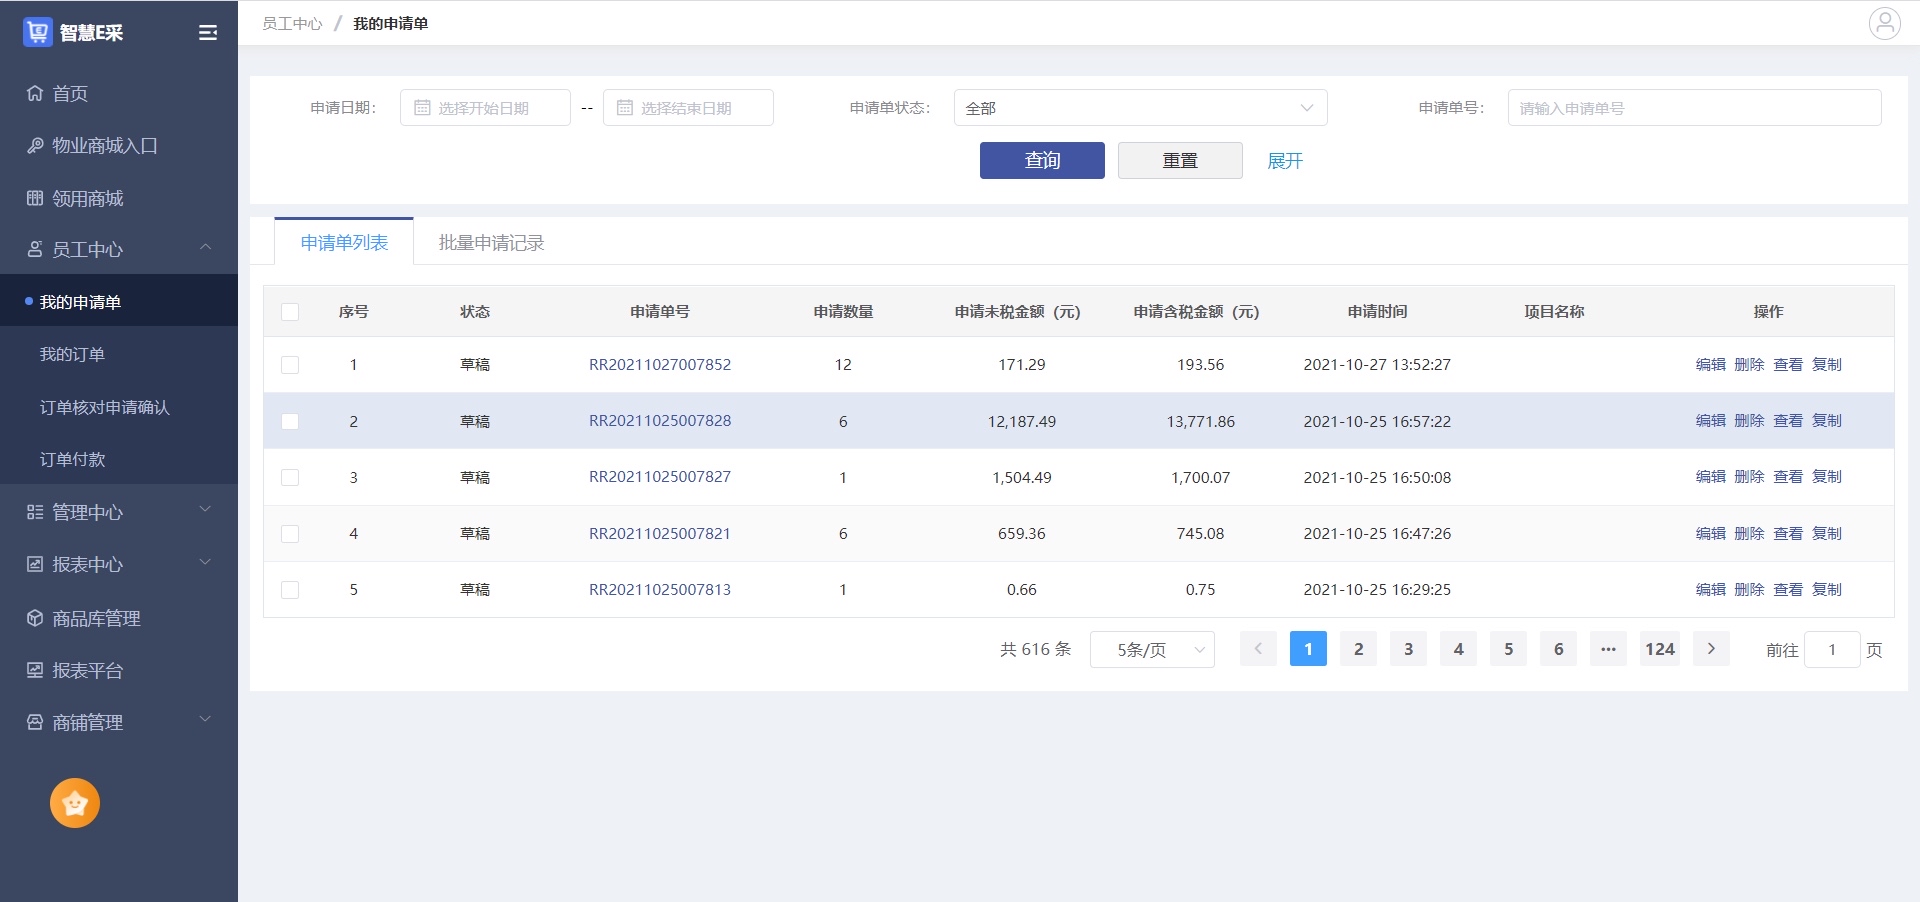
Task: Collapse the sidebar with the hamburger icon
Action: click(208, 33)
